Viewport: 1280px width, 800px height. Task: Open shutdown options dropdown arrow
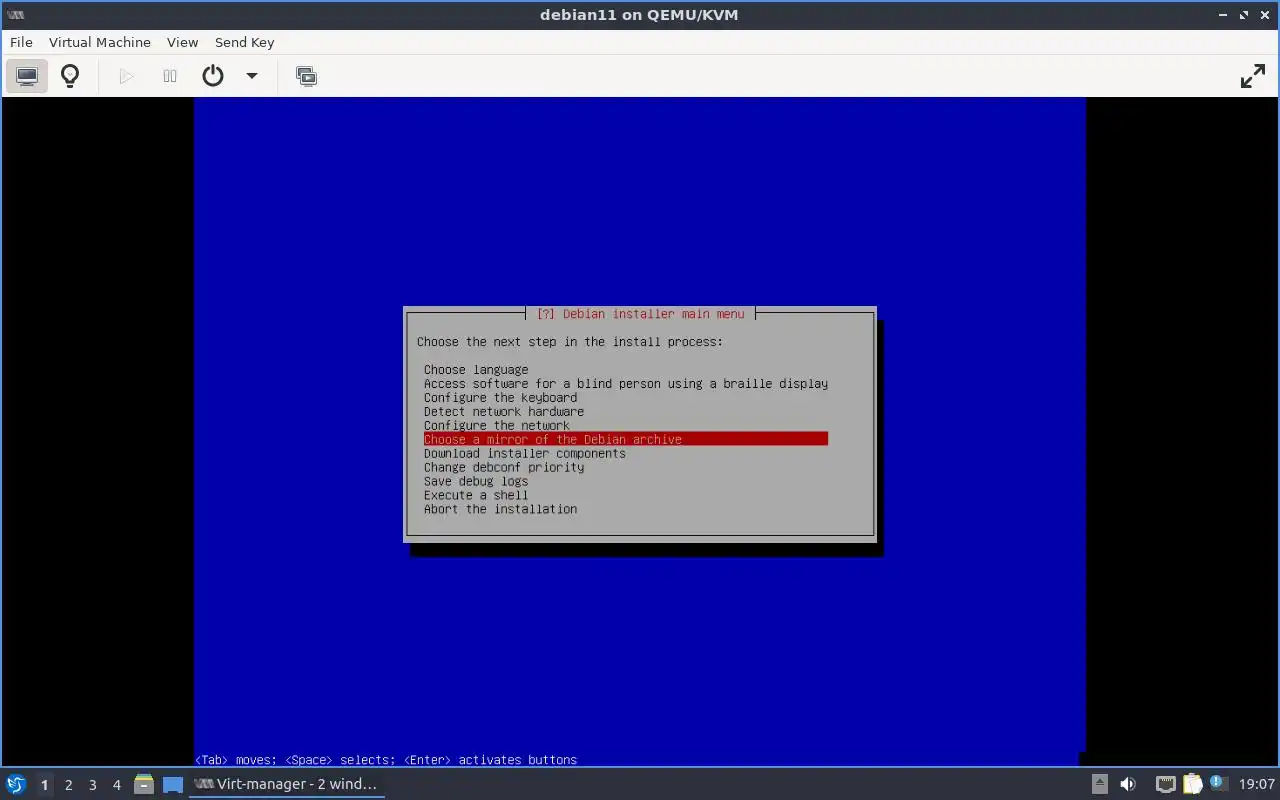(252, 76)
